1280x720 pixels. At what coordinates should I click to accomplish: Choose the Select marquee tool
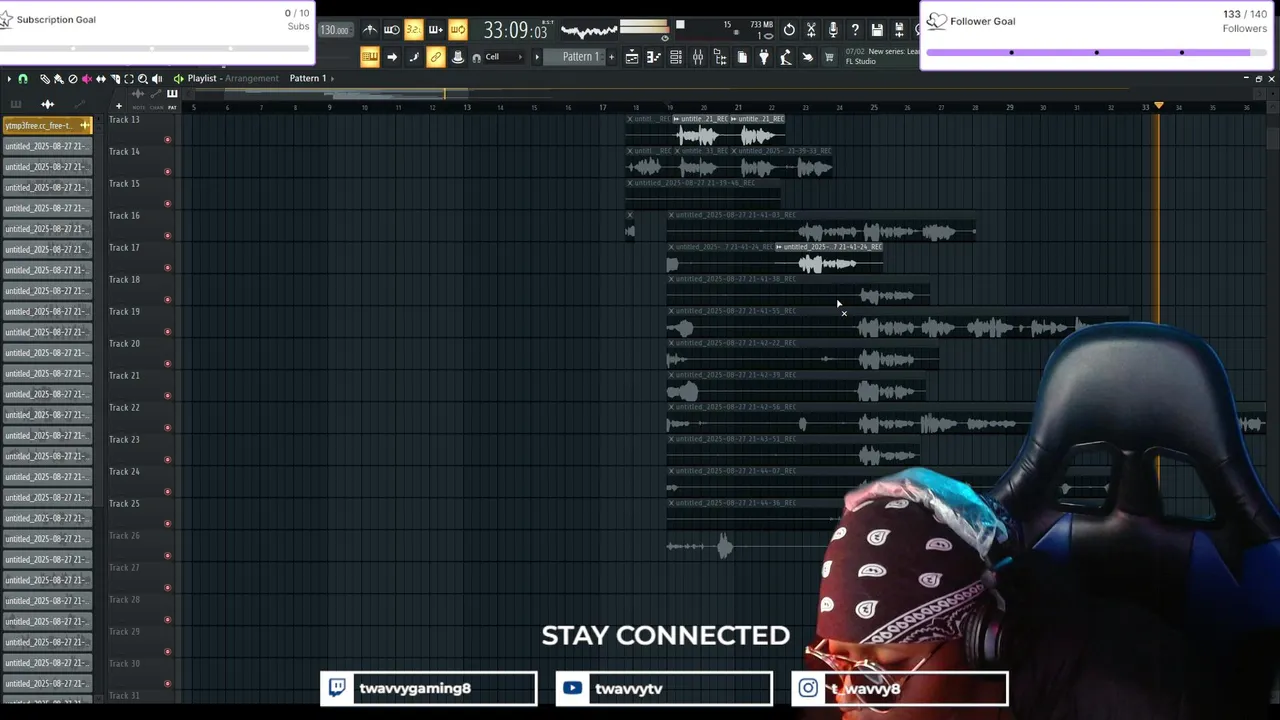click(128, 78)
